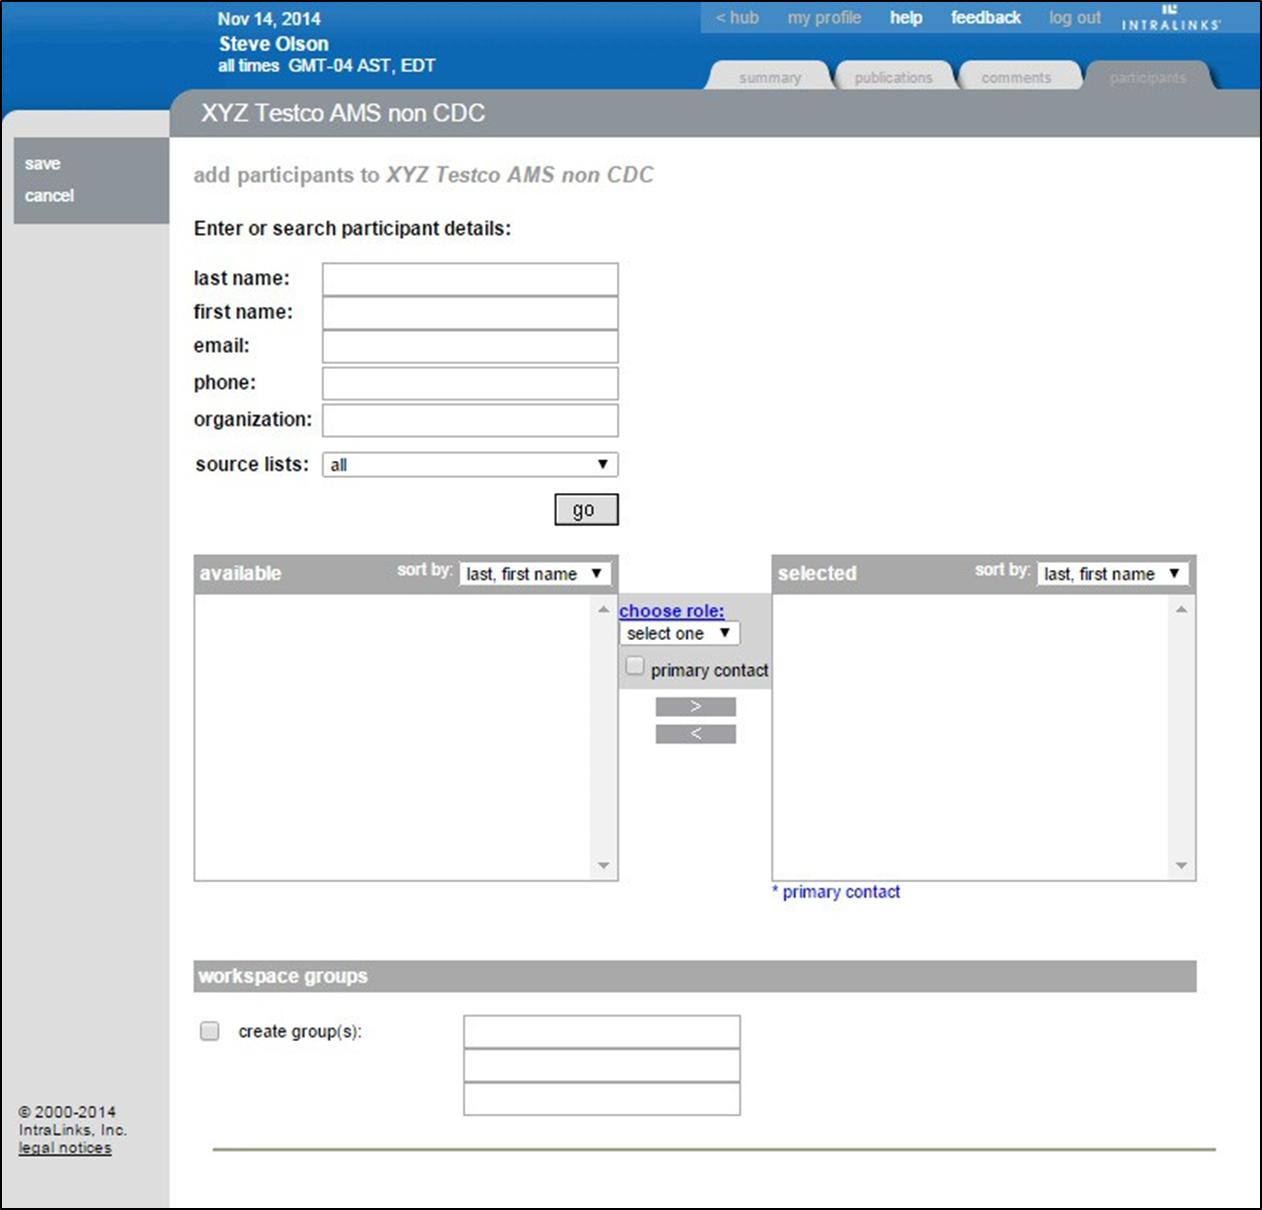Viewport: 1262px width, 1210px height.
Task: Click the legal notices link
Action: [x=64, y=1147]
